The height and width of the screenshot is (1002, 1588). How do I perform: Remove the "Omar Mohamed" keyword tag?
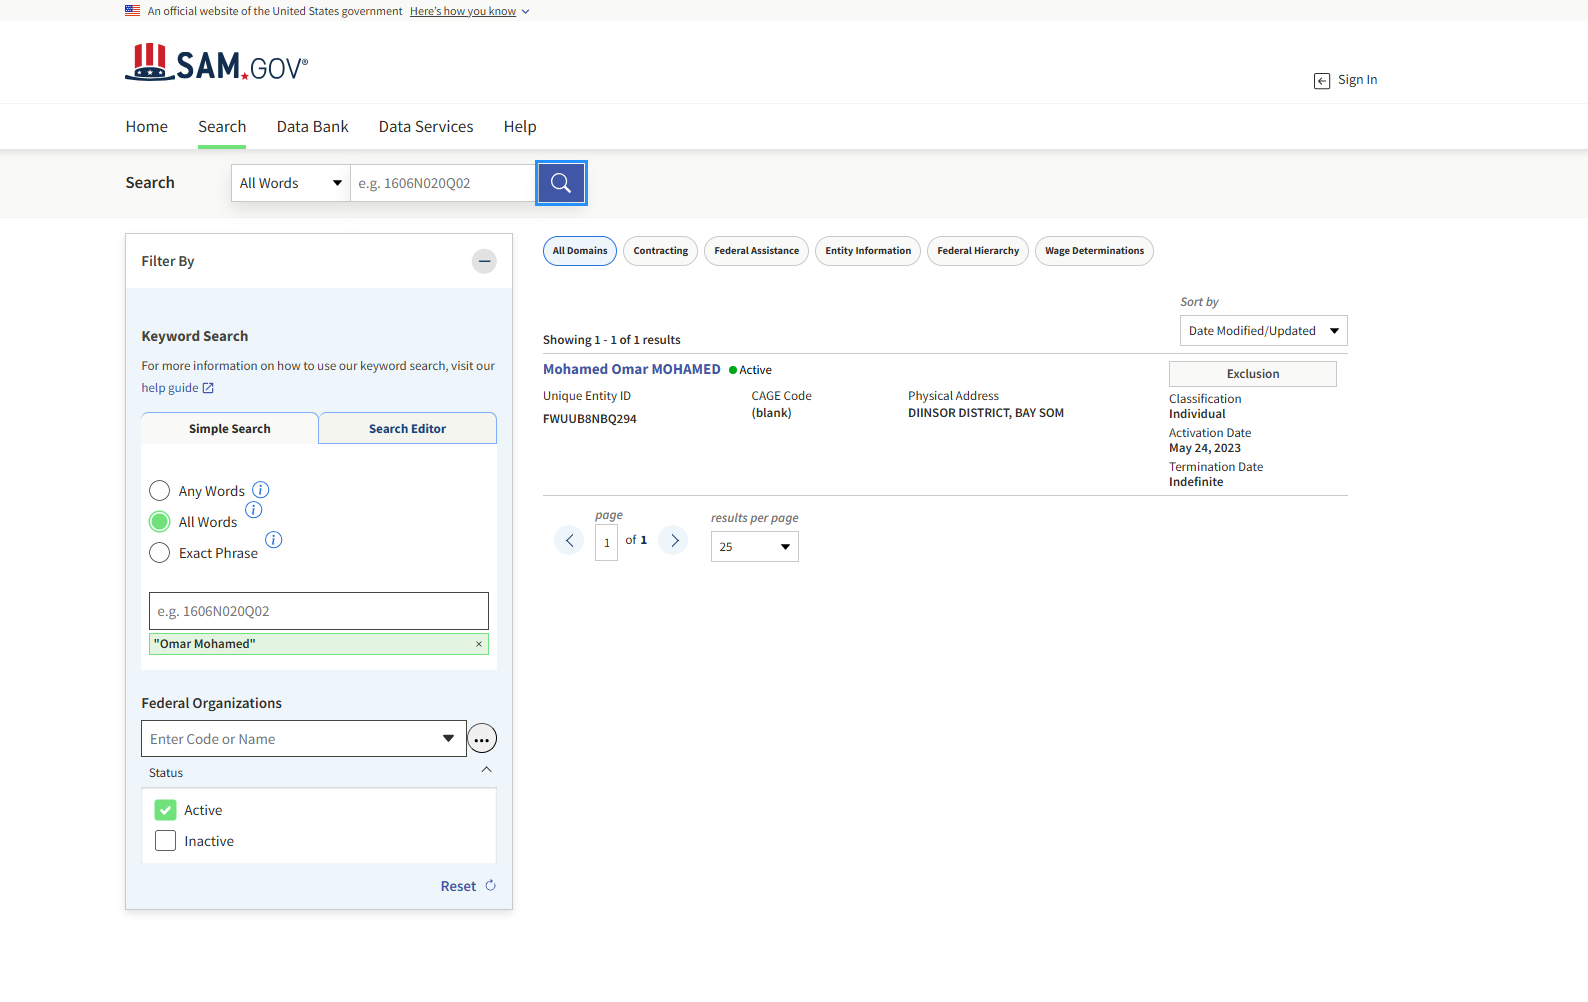click(x=479, y=644)
